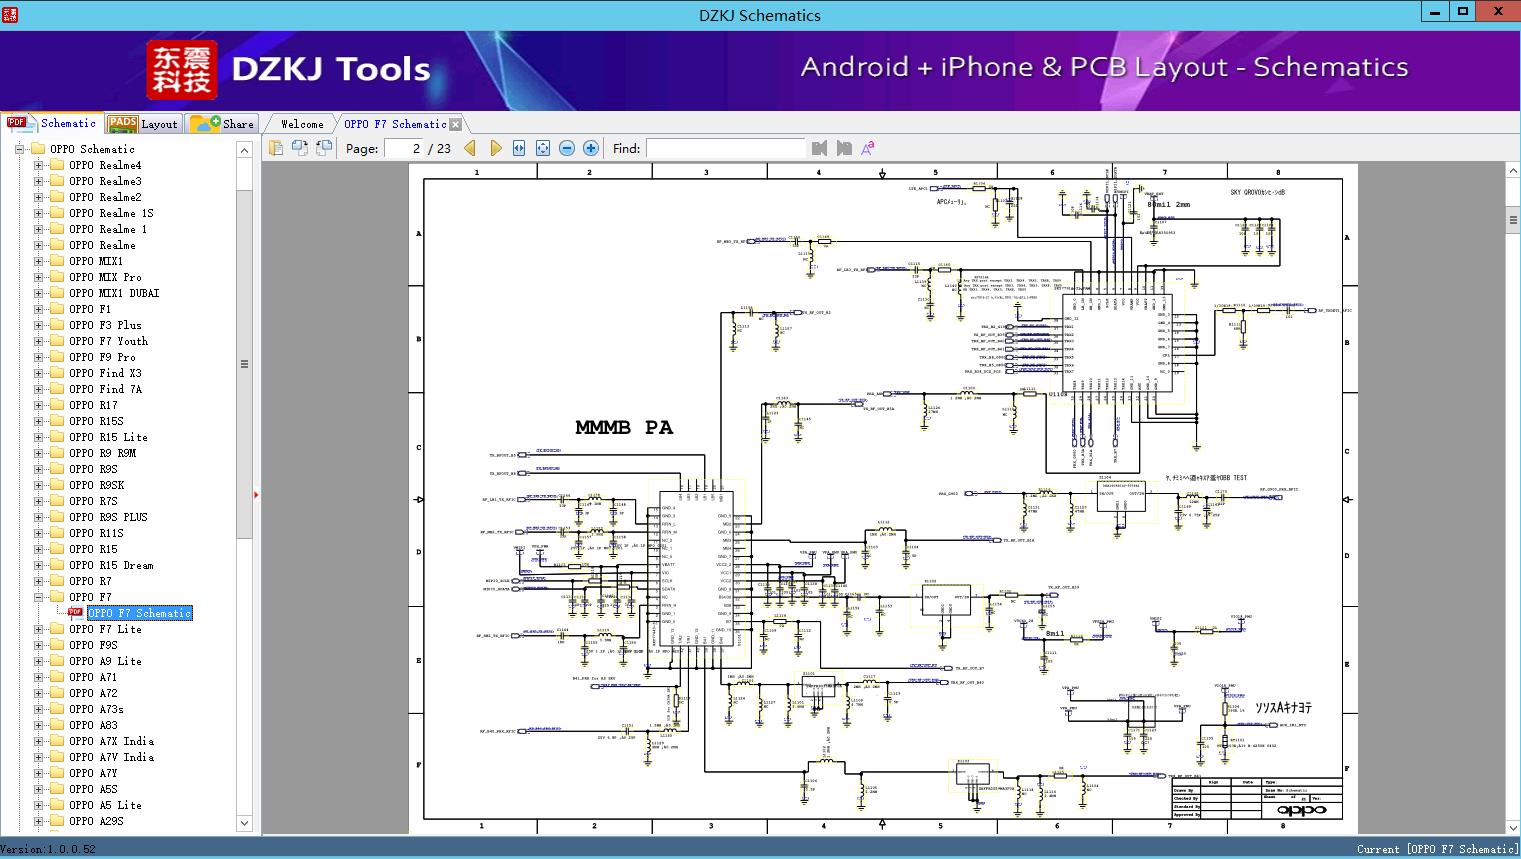Click find next icon
Image resolution: width=1521 pixels, height=859 pixels.
coord(844,148)
